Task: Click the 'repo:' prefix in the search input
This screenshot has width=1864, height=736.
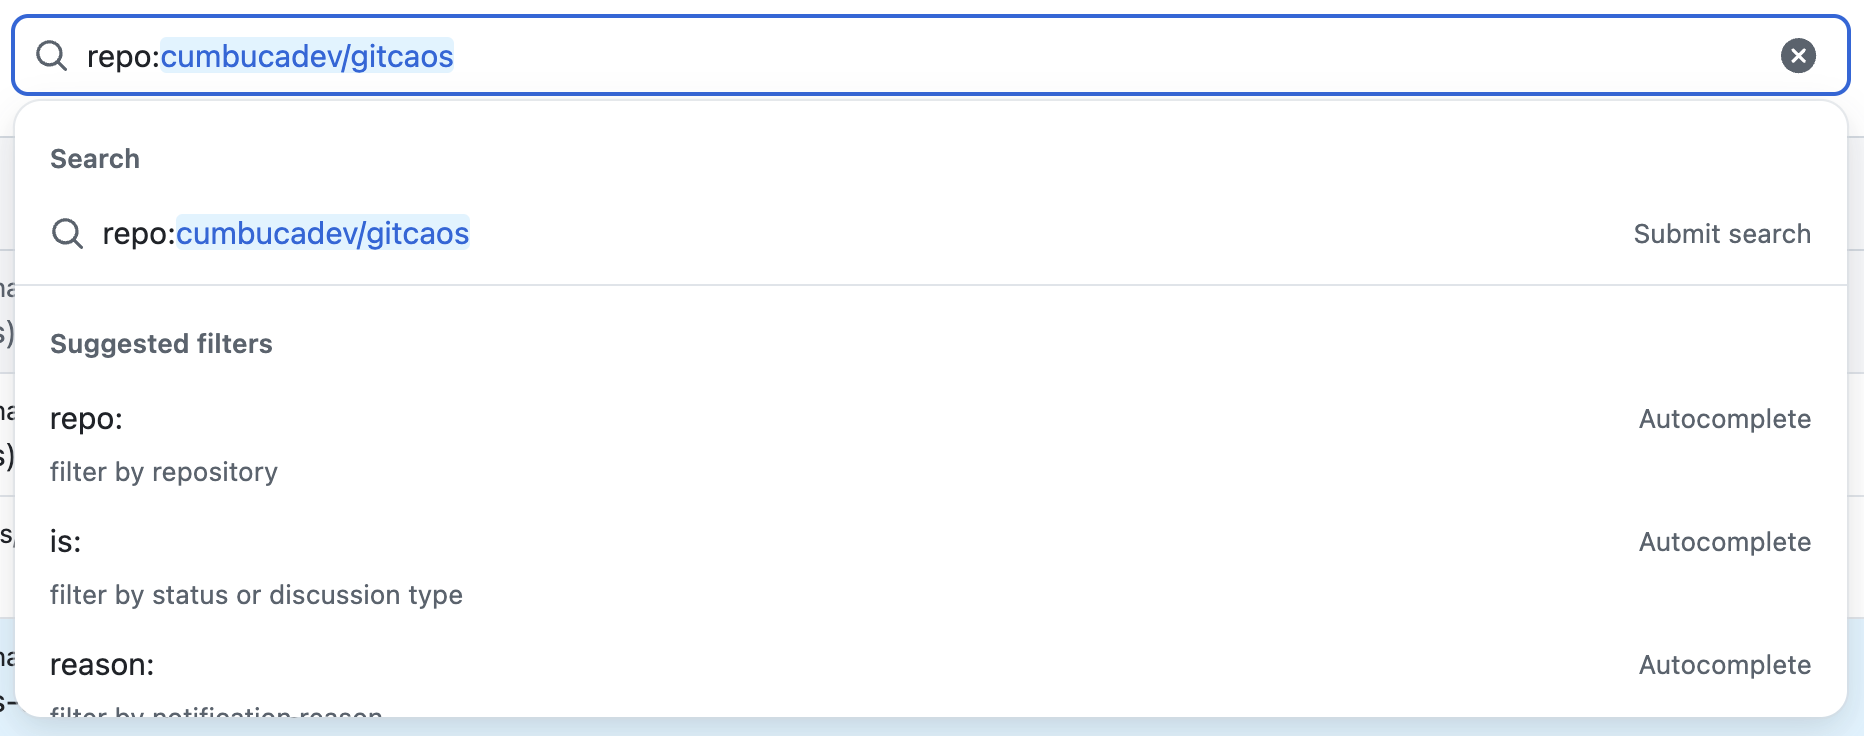Action: [122, 56]
